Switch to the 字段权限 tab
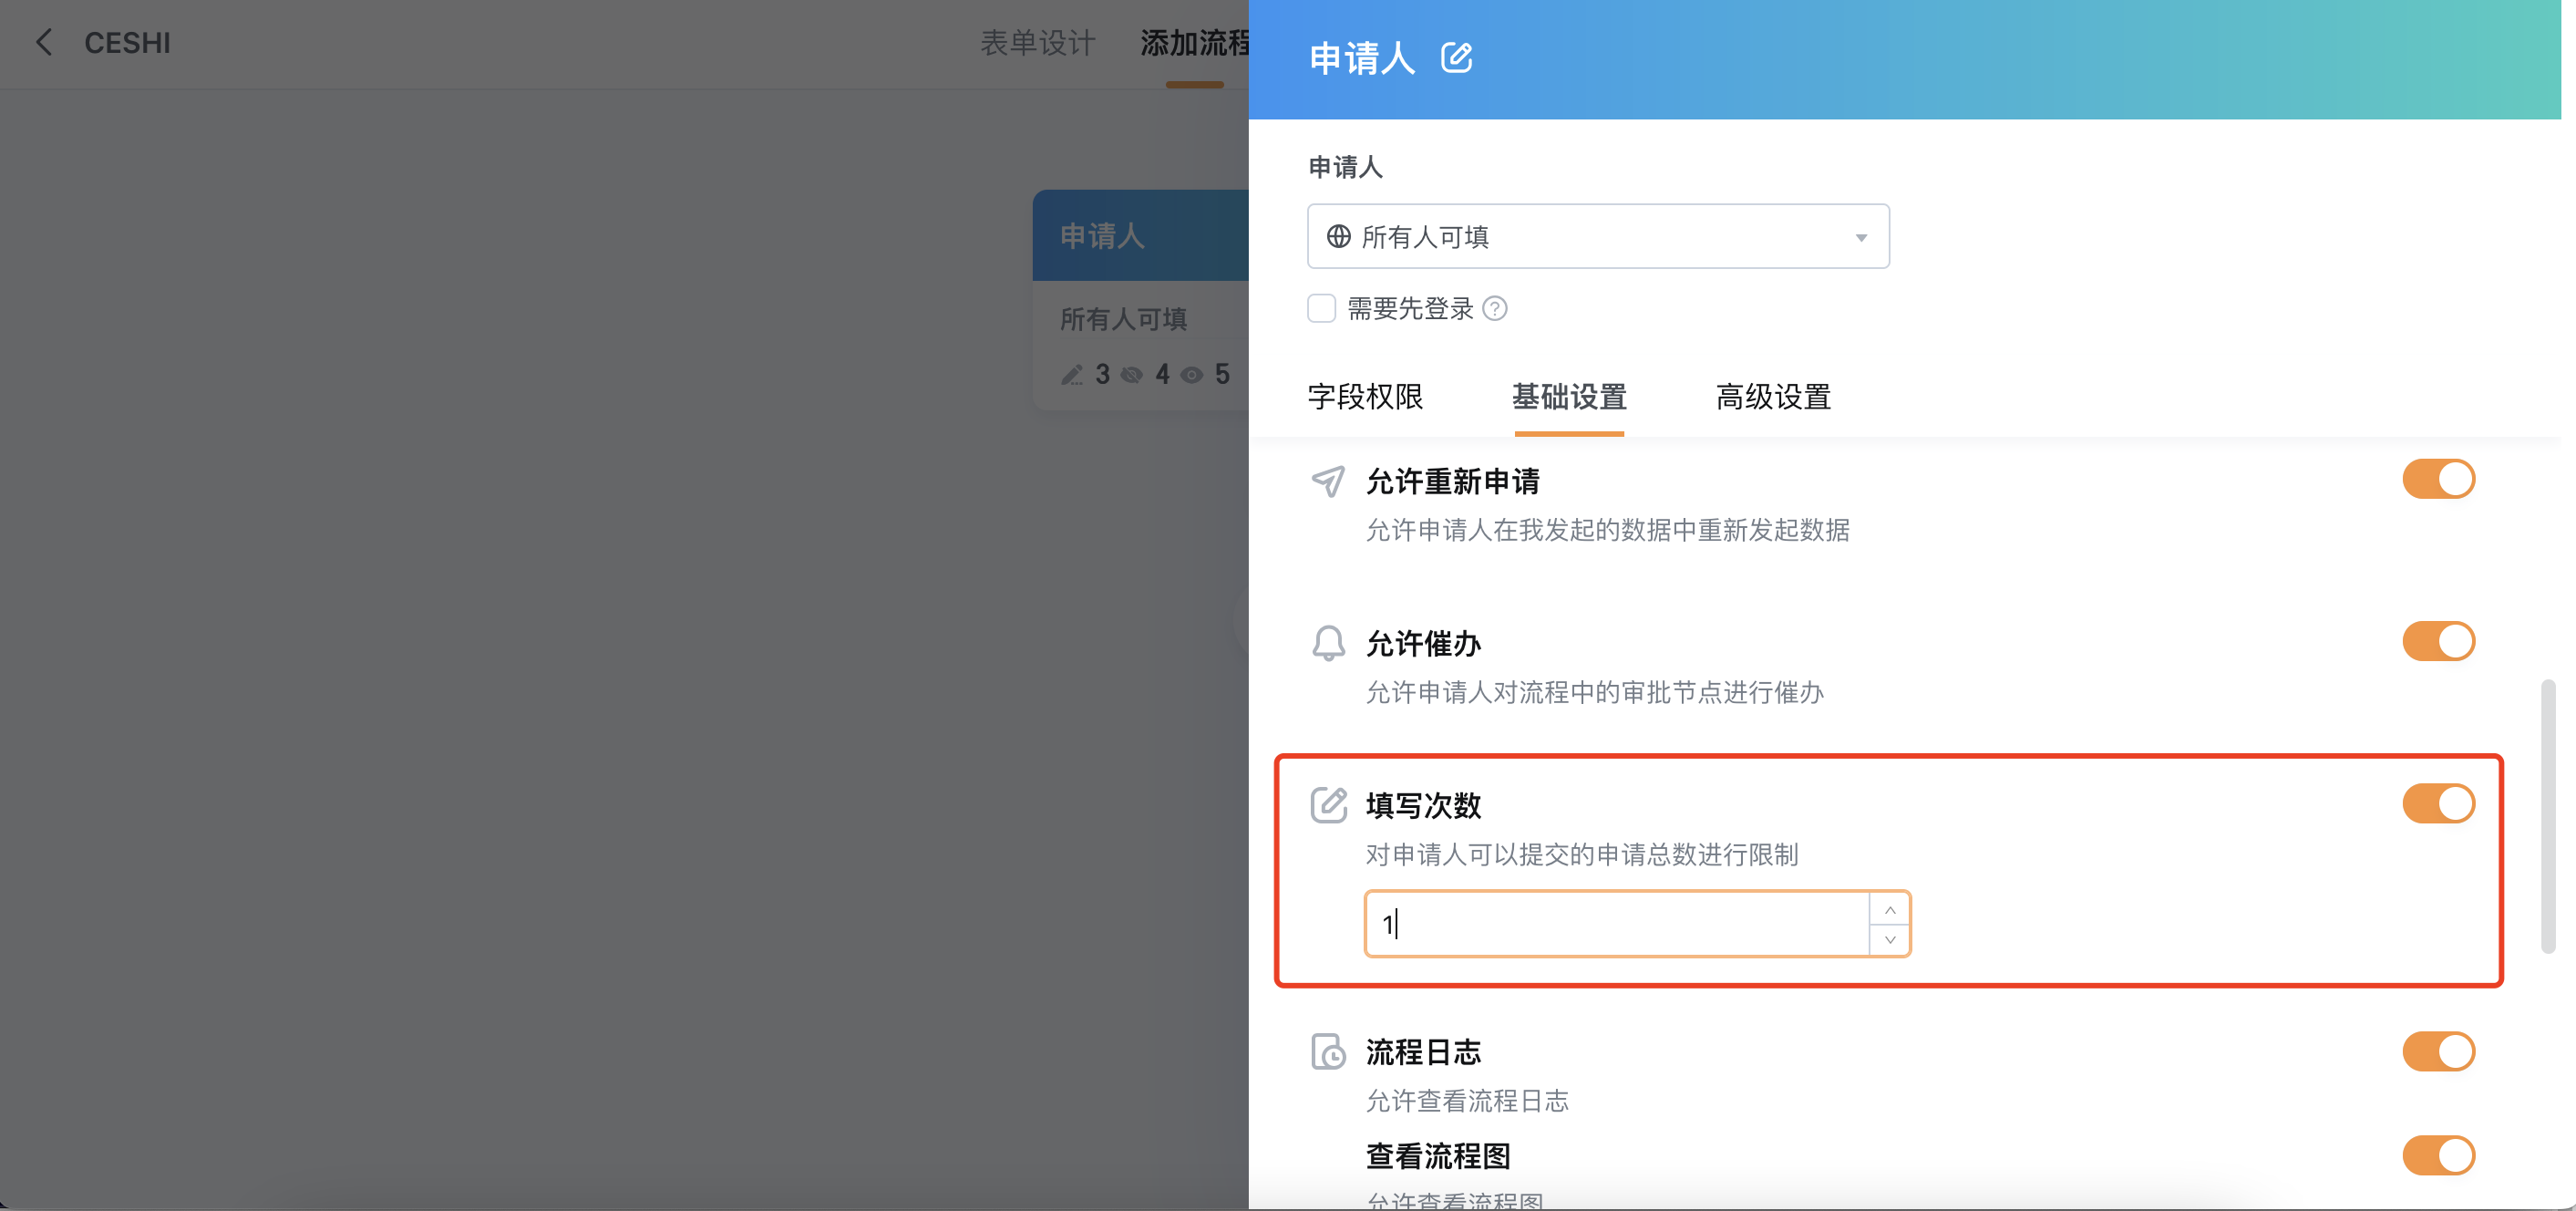Image resolution: width=2576 pixels, height=1211 pixels. (1365, 397)
